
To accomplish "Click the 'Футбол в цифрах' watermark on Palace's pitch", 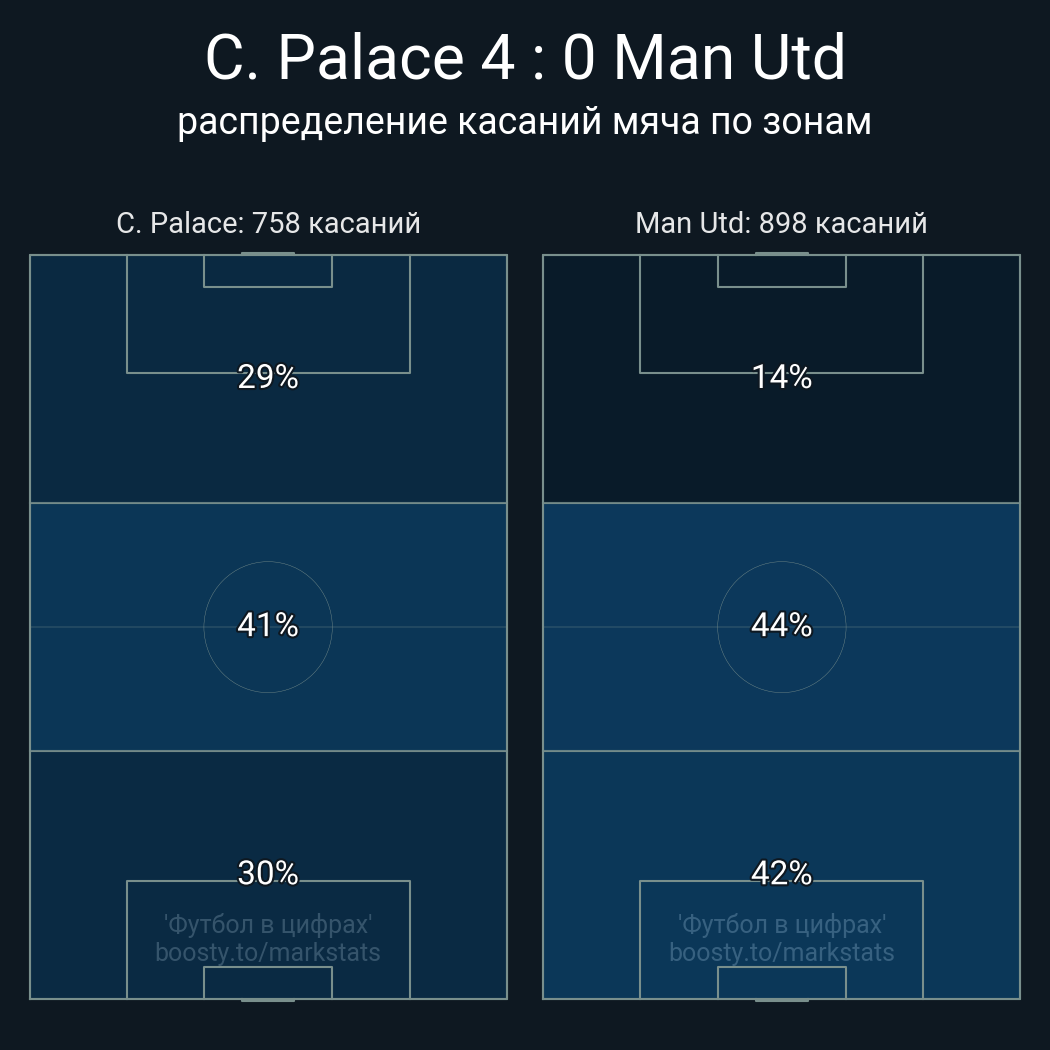I will pyautogui.click(x=268, y=924).
